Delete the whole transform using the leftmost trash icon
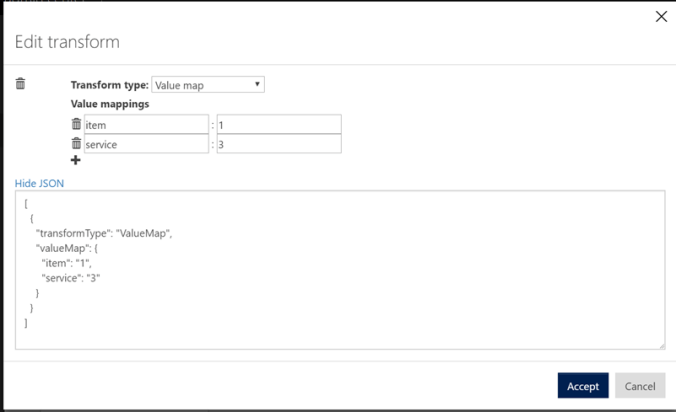 pyautogui.click(x=21, y=84)
